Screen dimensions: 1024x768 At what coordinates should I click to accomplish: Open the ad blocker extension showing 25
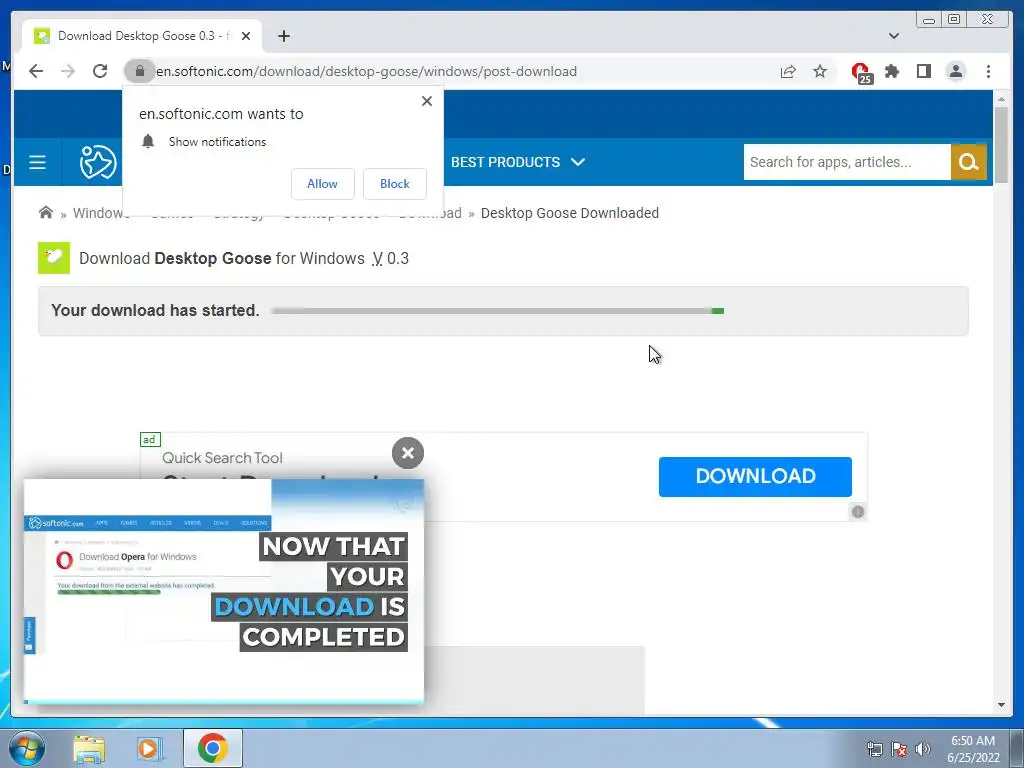(862, 72)
